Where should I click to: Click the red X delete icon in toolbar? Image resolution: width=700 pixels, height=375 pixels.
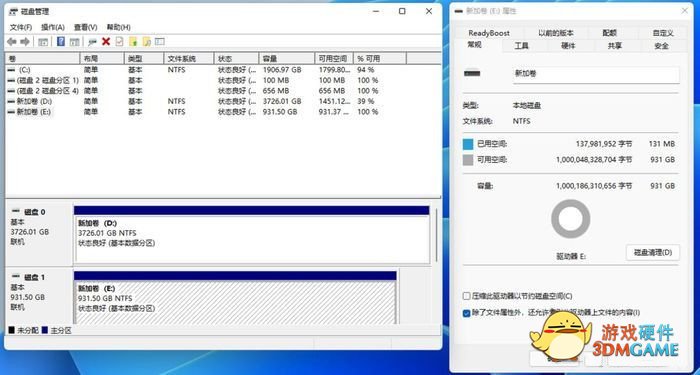pyautogui.click(x=106, y=42)
